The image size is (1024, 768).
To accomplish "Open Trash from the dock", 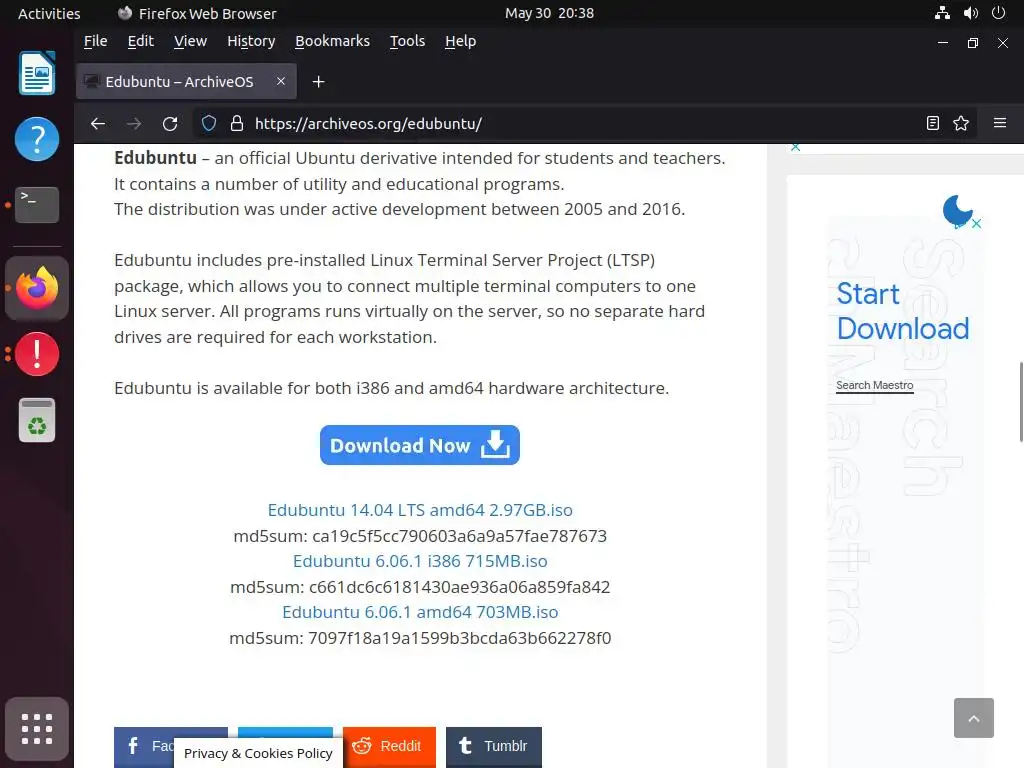I will pos(37,420).
